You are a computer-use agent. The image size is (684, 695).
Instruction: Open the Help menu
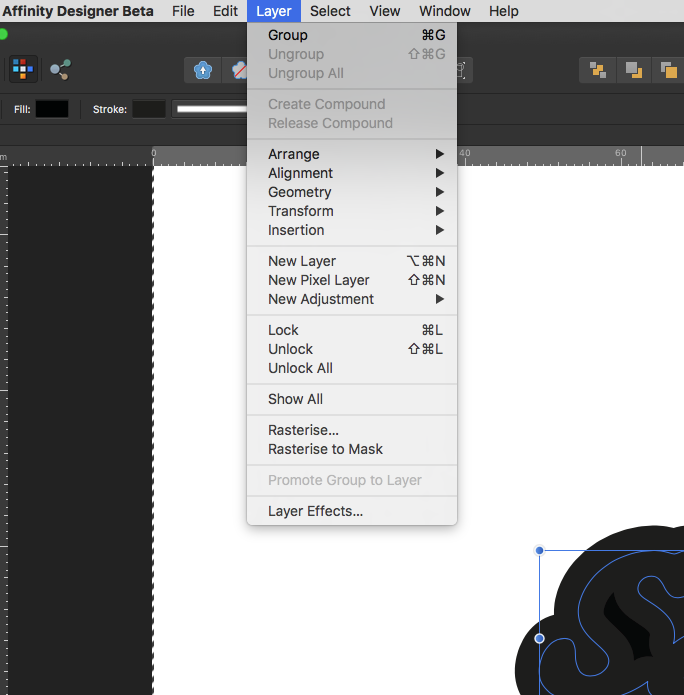504,11
